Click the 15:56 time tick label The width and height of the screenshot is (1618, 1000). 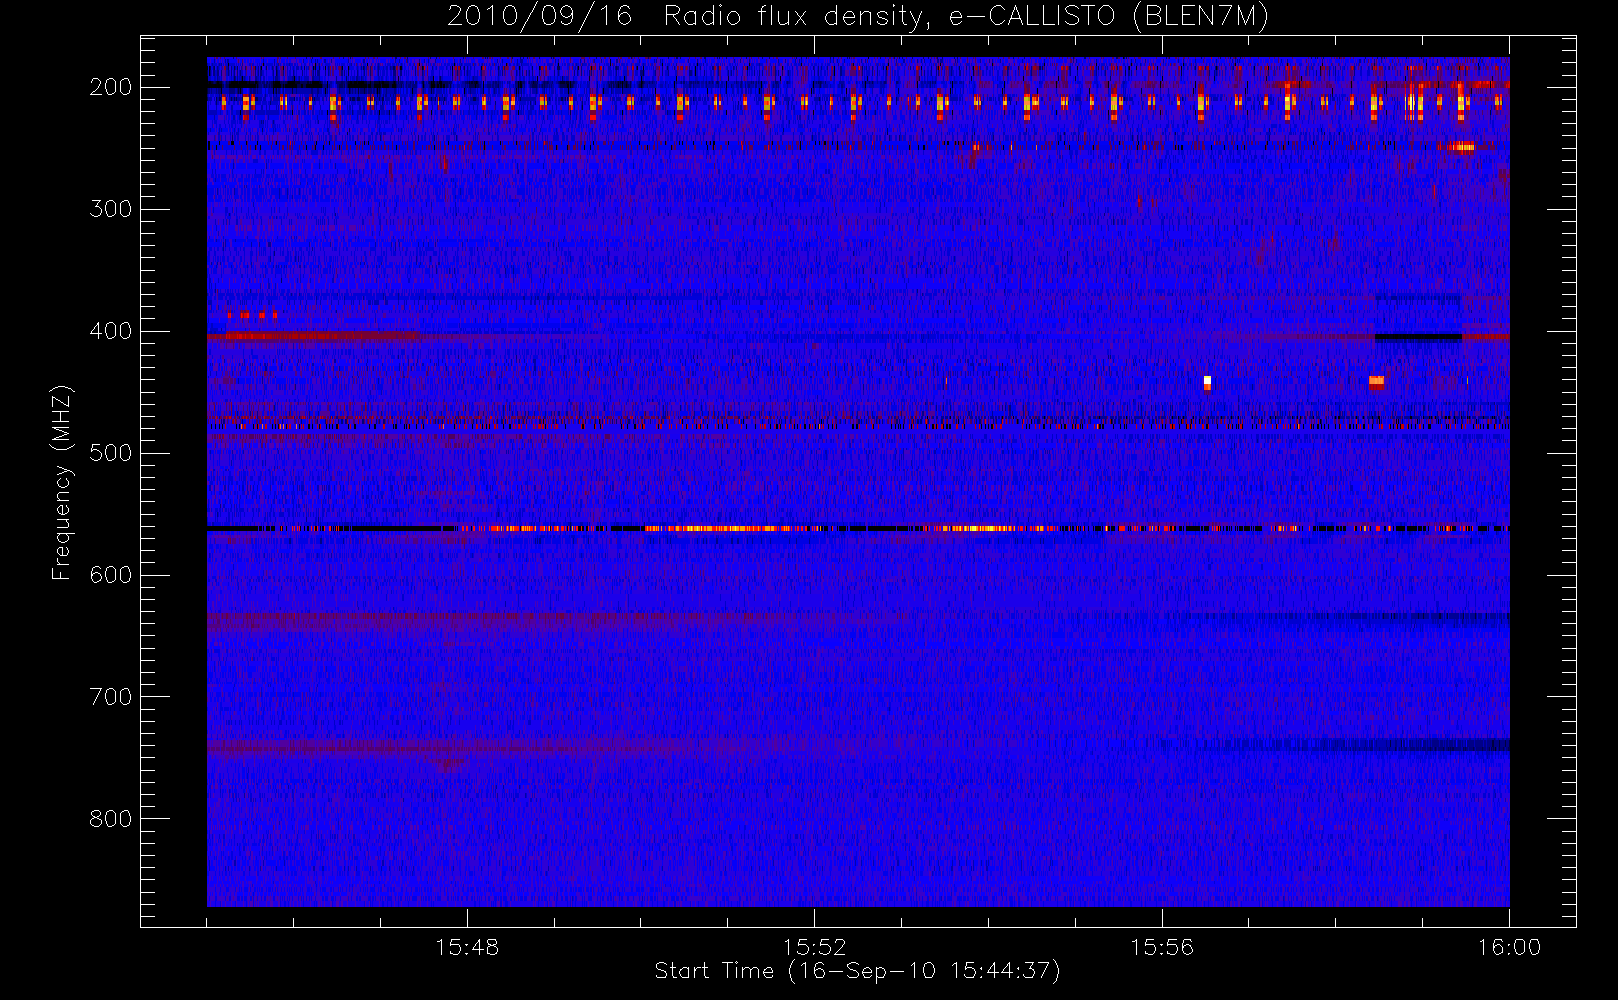tap(1162, 947)
